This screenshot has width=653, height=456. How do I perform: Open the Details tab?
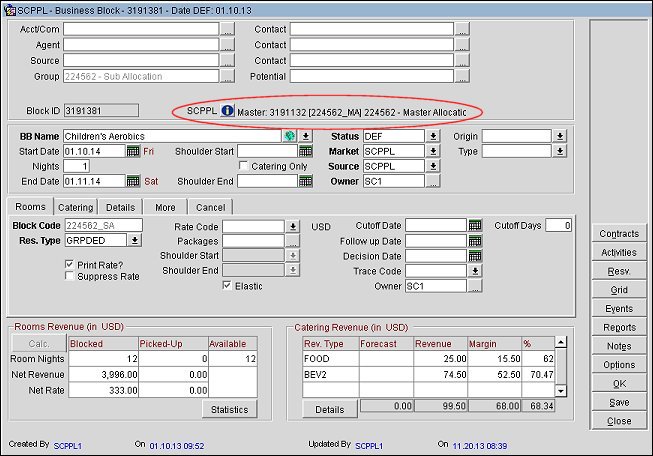pos(120,207)
